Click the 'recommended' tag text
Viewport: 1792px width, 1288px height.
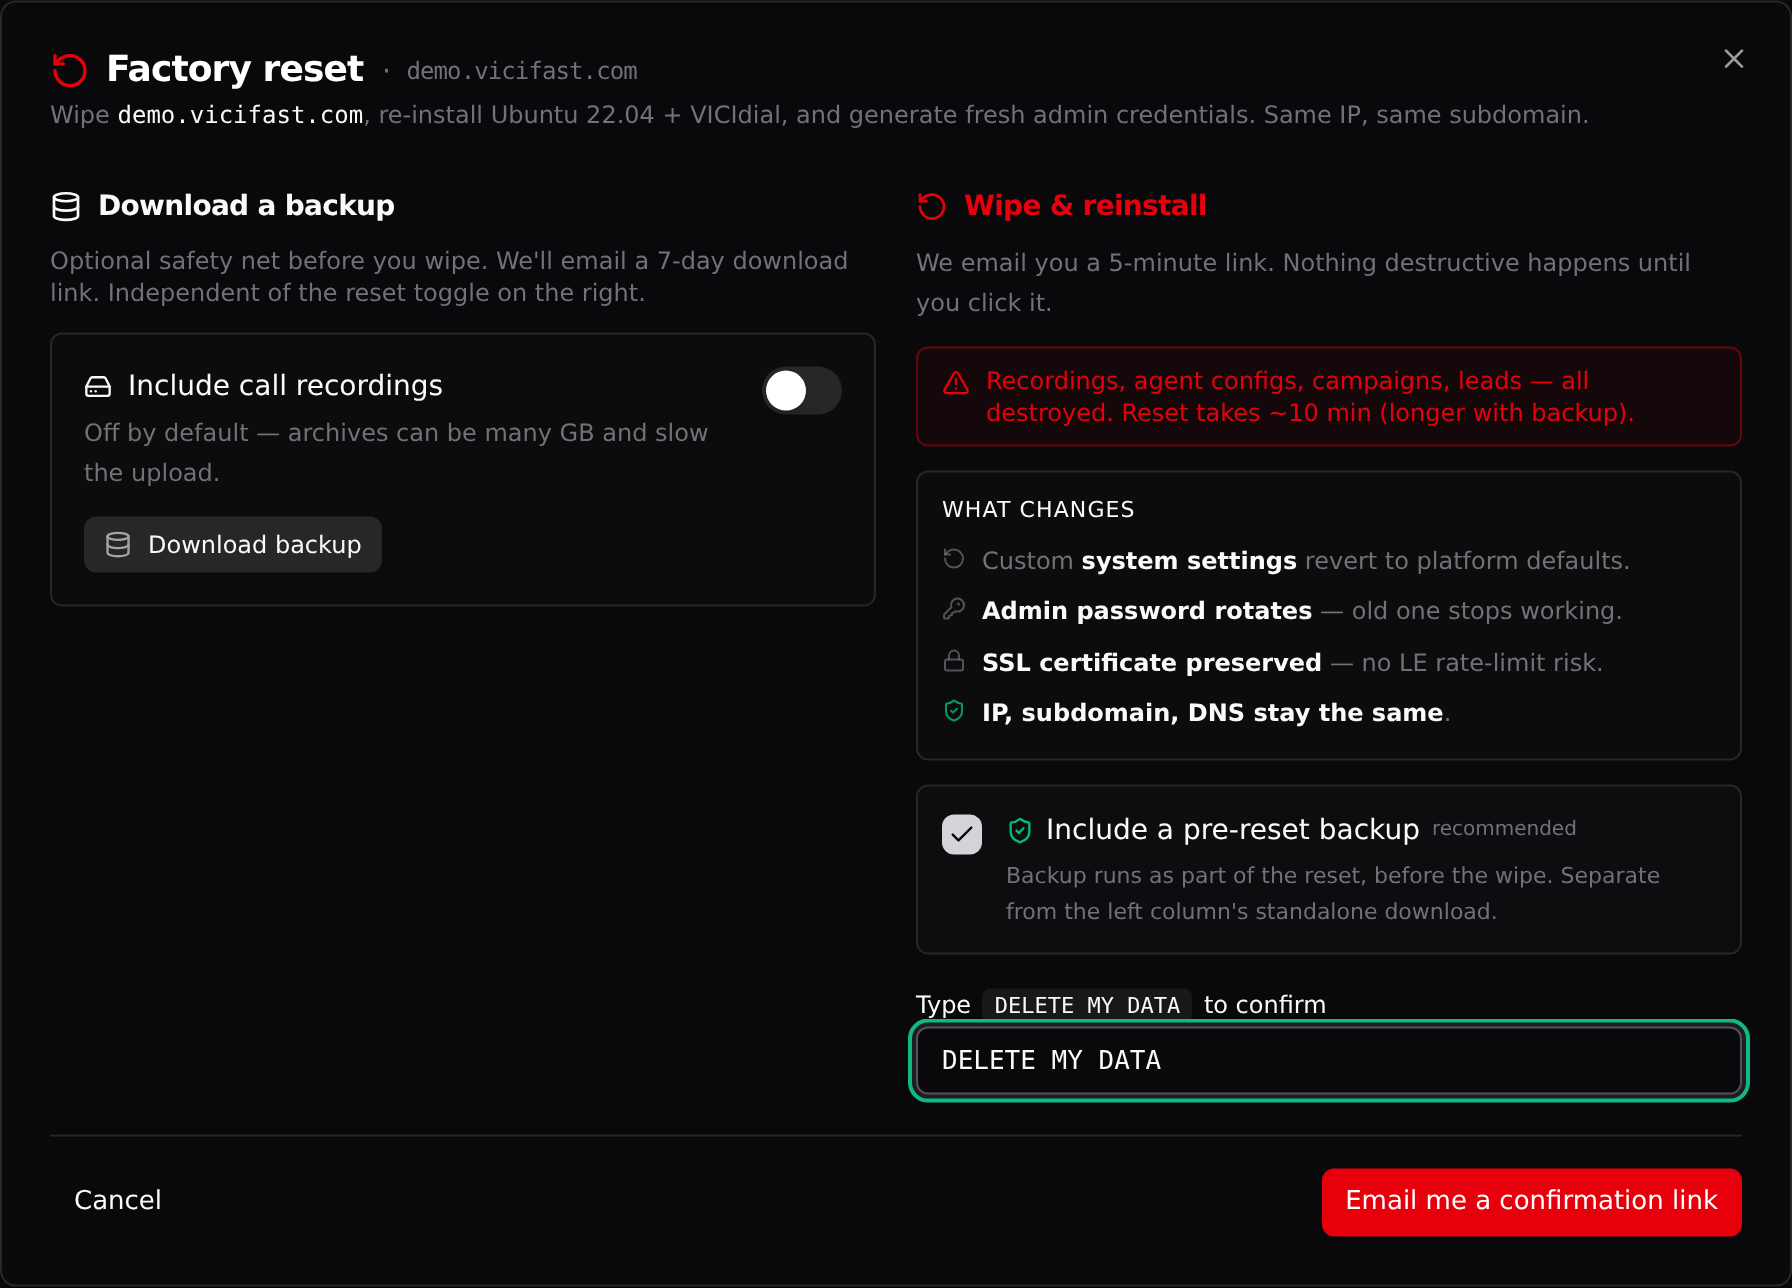pyautogui.click(x=1504, y=828)
